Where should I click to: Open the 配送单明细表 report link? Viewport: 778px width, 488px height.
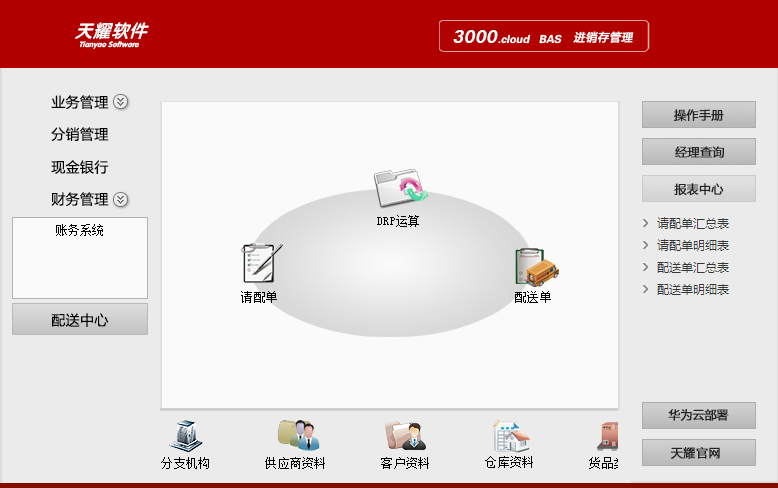pyautogui.click(x=693, y=290)
